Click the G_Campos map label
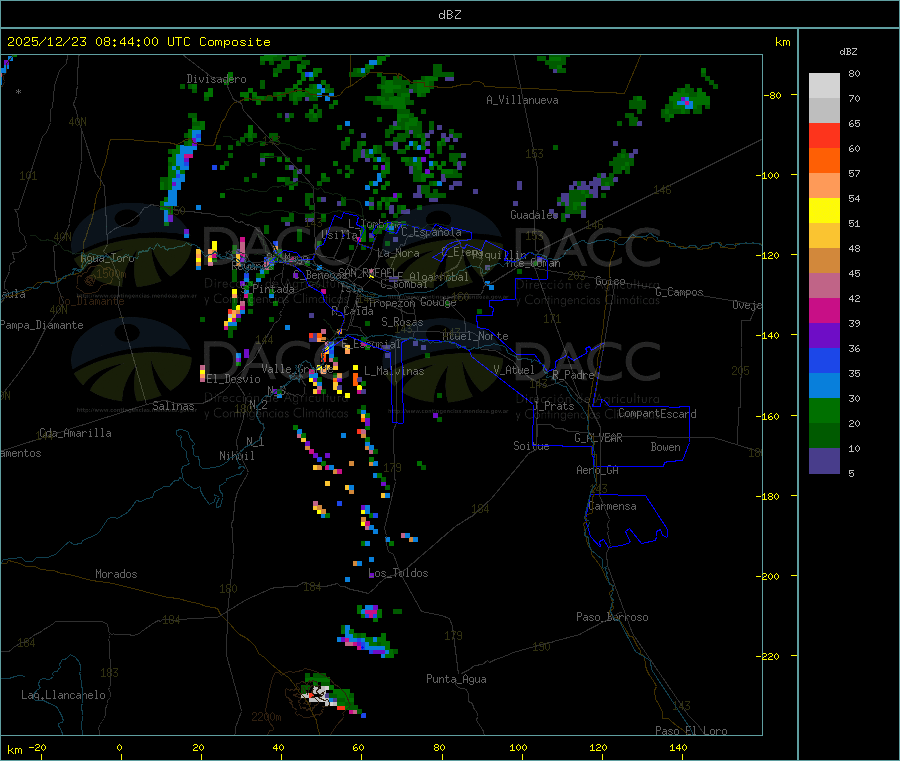Screen dimensions: 900x761 click(x=680, y=292)
